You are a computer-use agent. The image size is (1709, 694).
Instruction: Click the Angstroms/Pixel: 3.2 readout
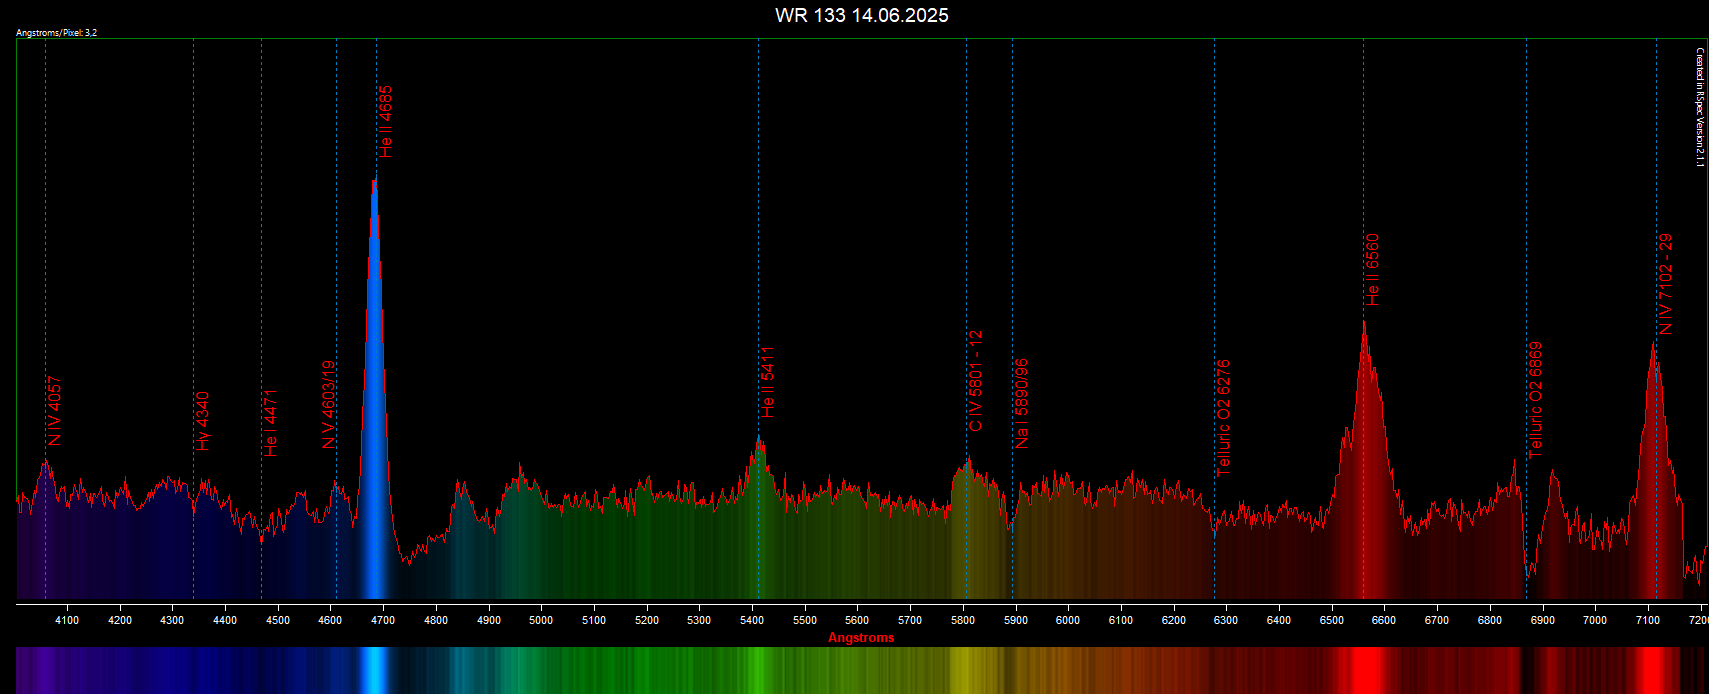click(x=57, y=33)
